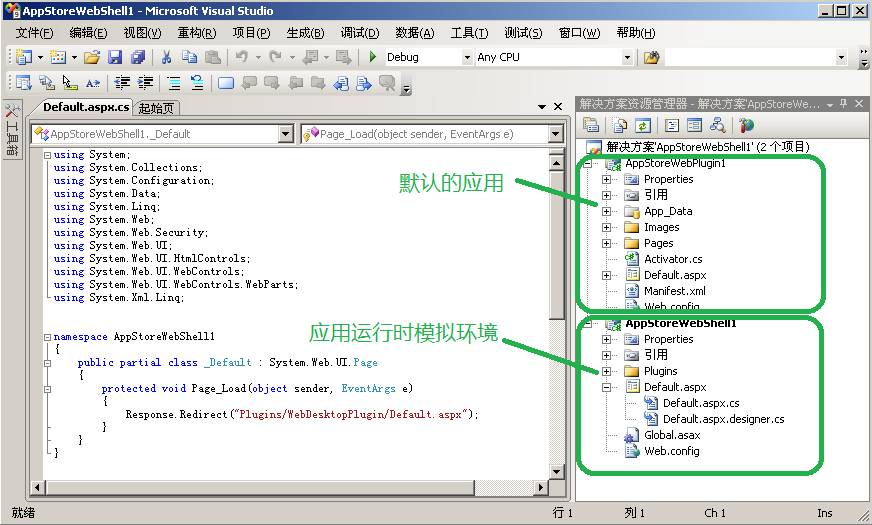
Task: Click View Code icon in Solution Explorer
Action: [672, 125]
